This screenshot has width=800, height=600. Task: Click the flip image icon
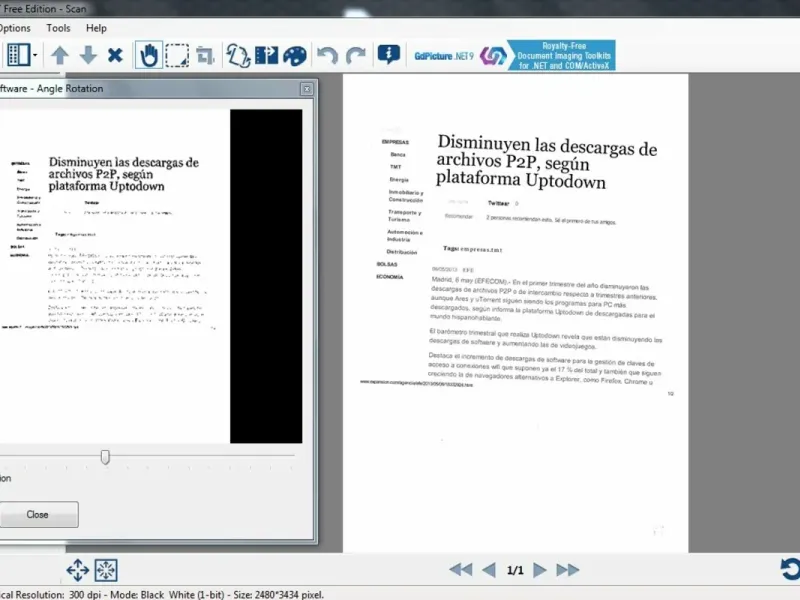pos(266,55)
